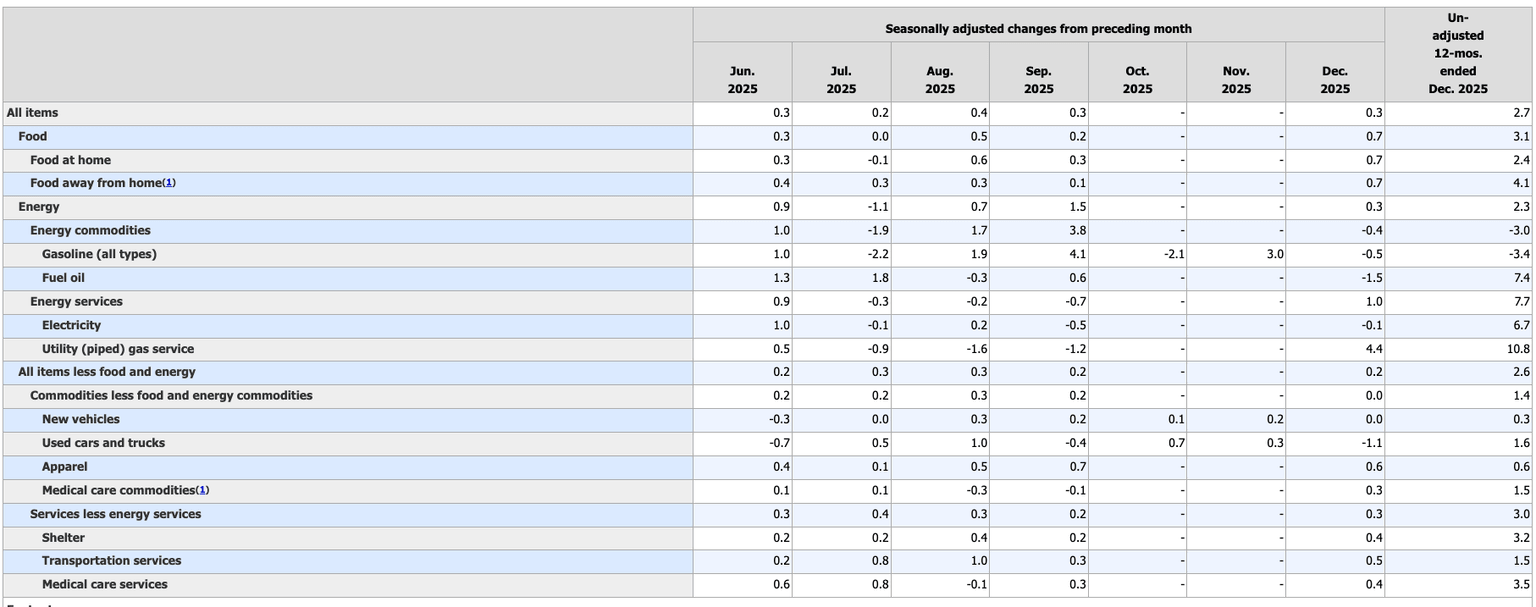This screenshot has height=607, width=1536.
Task: Open footnote 1 link beside Medical care commodities
Action: [203, 490]
